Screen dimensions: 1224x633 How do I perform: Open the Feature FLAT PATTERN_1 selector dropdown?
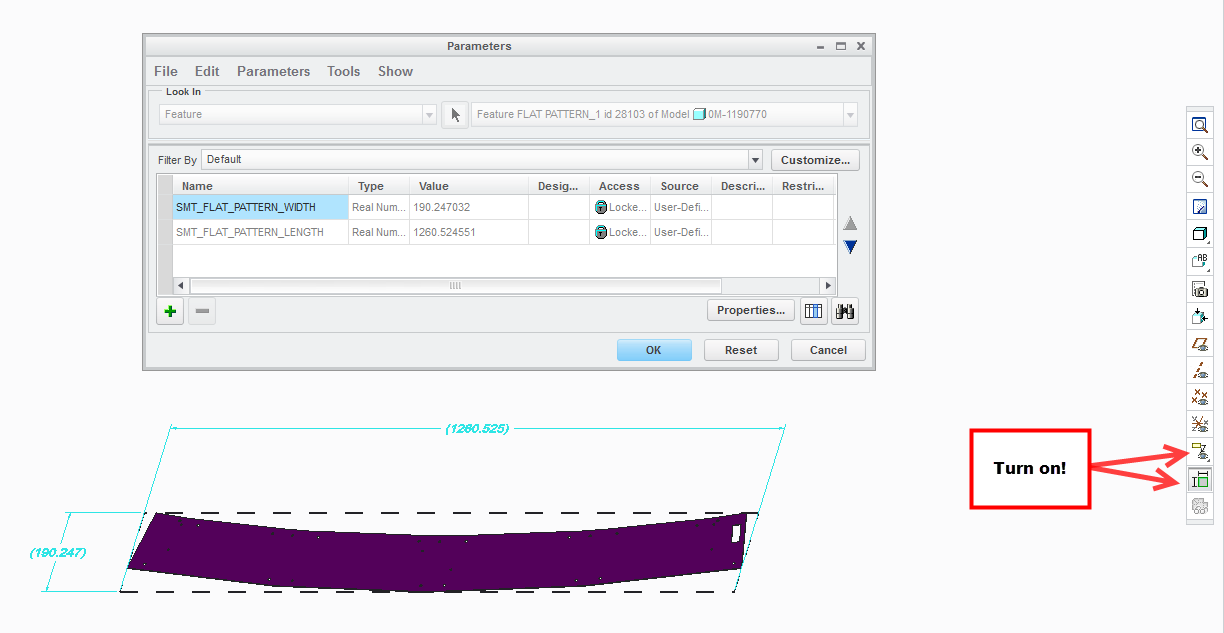(x=850, y=115)
